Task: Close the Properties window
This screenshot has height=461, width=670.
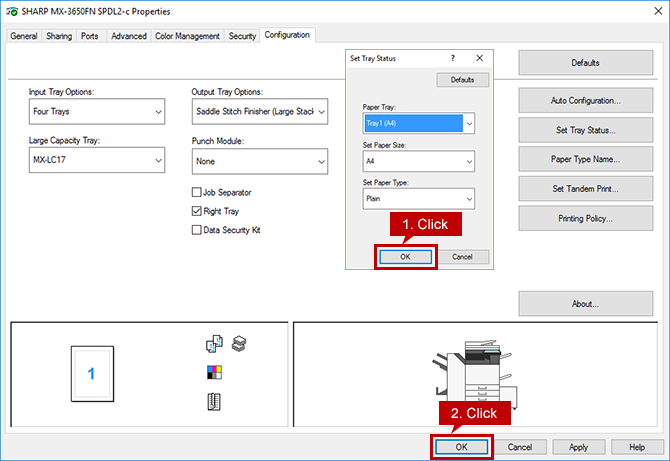Action: 658,11
